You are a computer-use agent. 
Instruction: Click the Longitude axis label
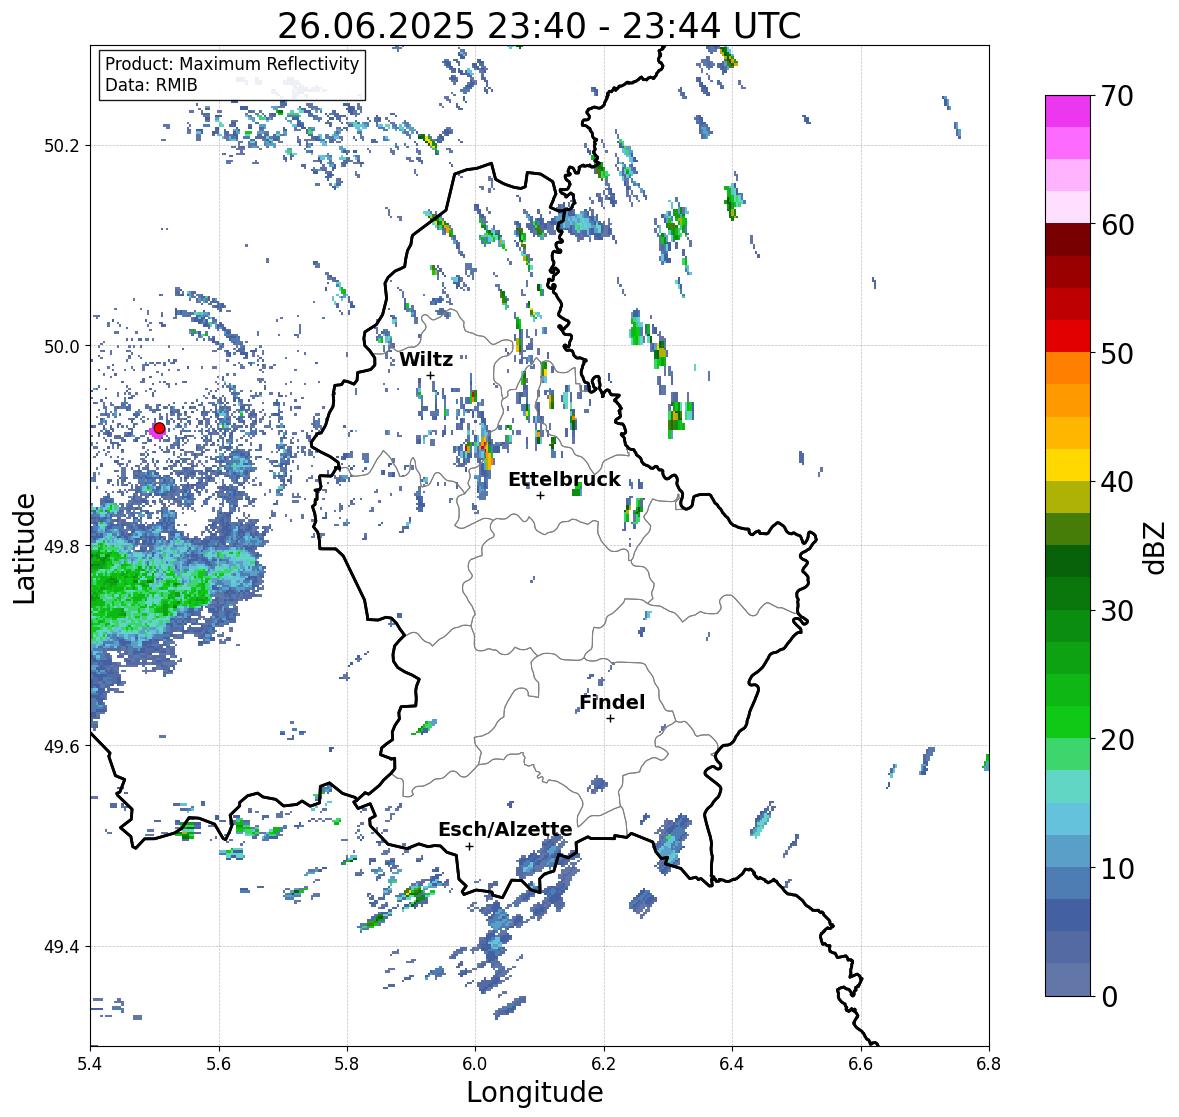[535, 1092]
